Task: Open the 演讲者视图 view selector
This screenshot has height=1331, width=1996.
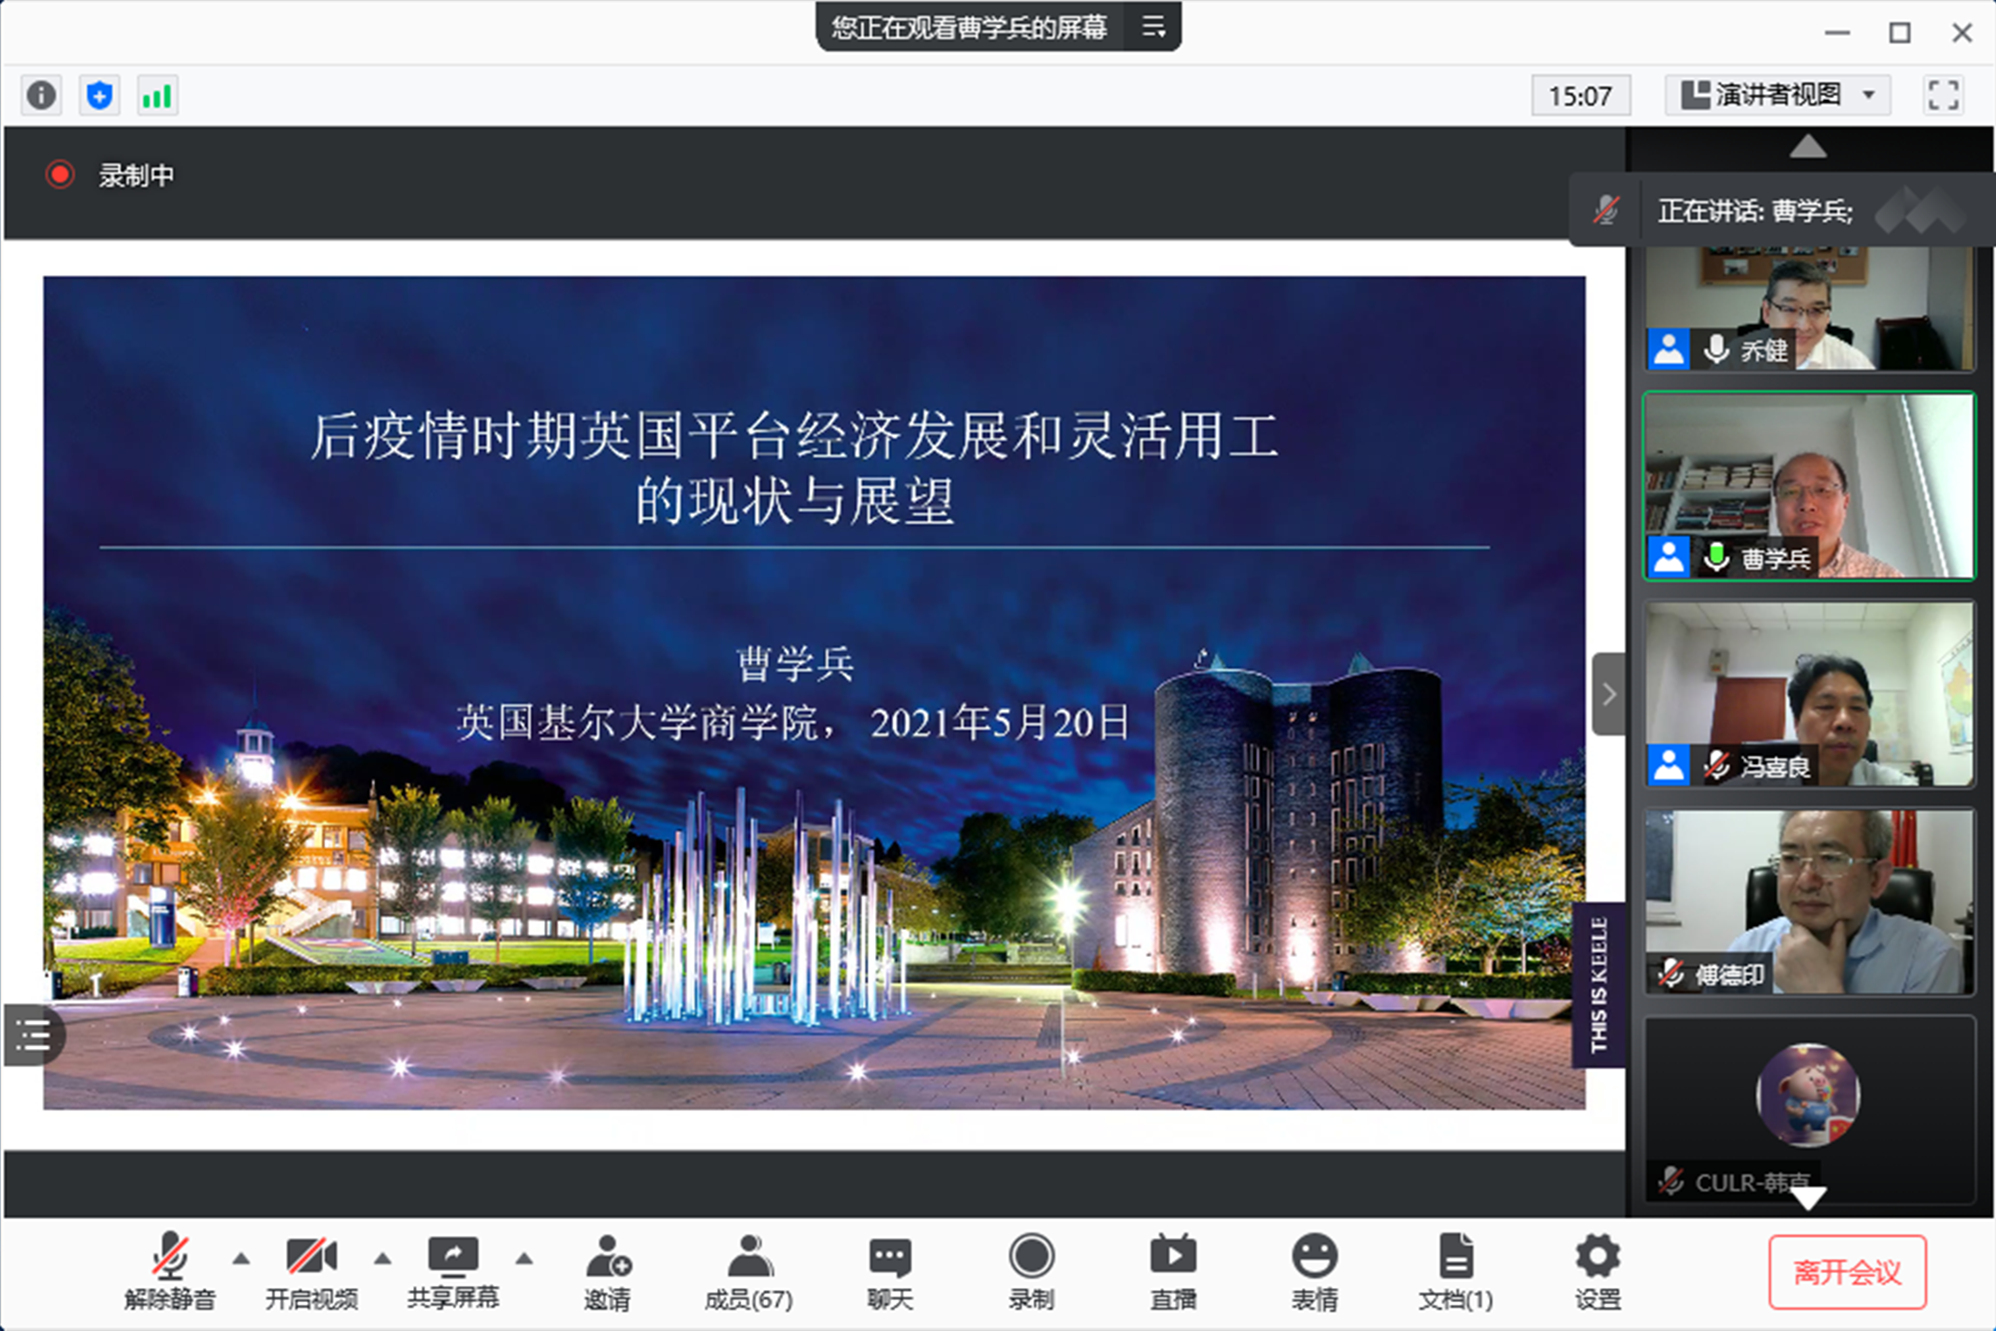Action: (1777, 95)
